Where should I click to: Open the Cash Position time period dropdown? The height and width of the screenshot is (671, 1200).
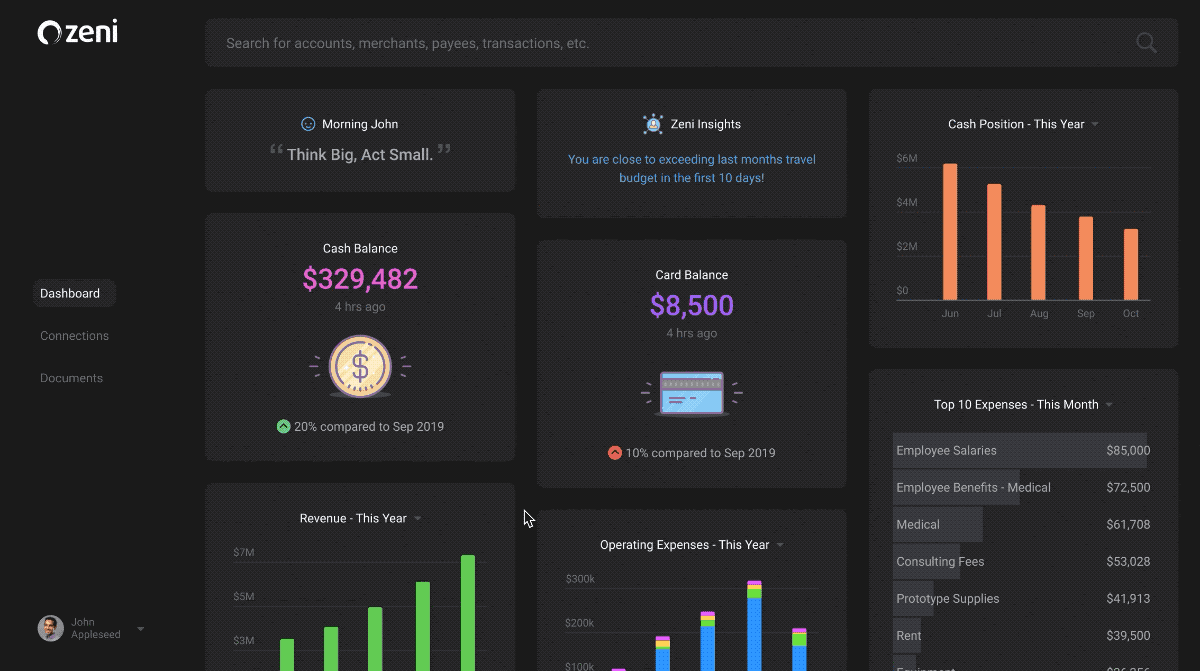1094,124
